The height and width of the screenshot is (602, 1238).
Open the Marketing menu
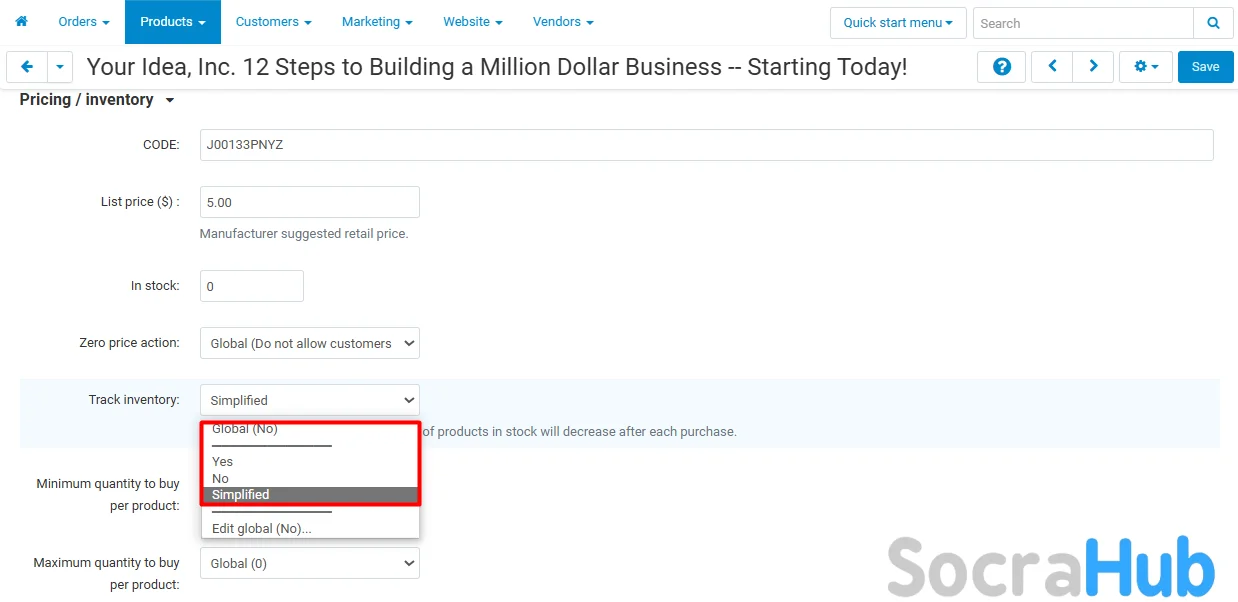[377, 21]
